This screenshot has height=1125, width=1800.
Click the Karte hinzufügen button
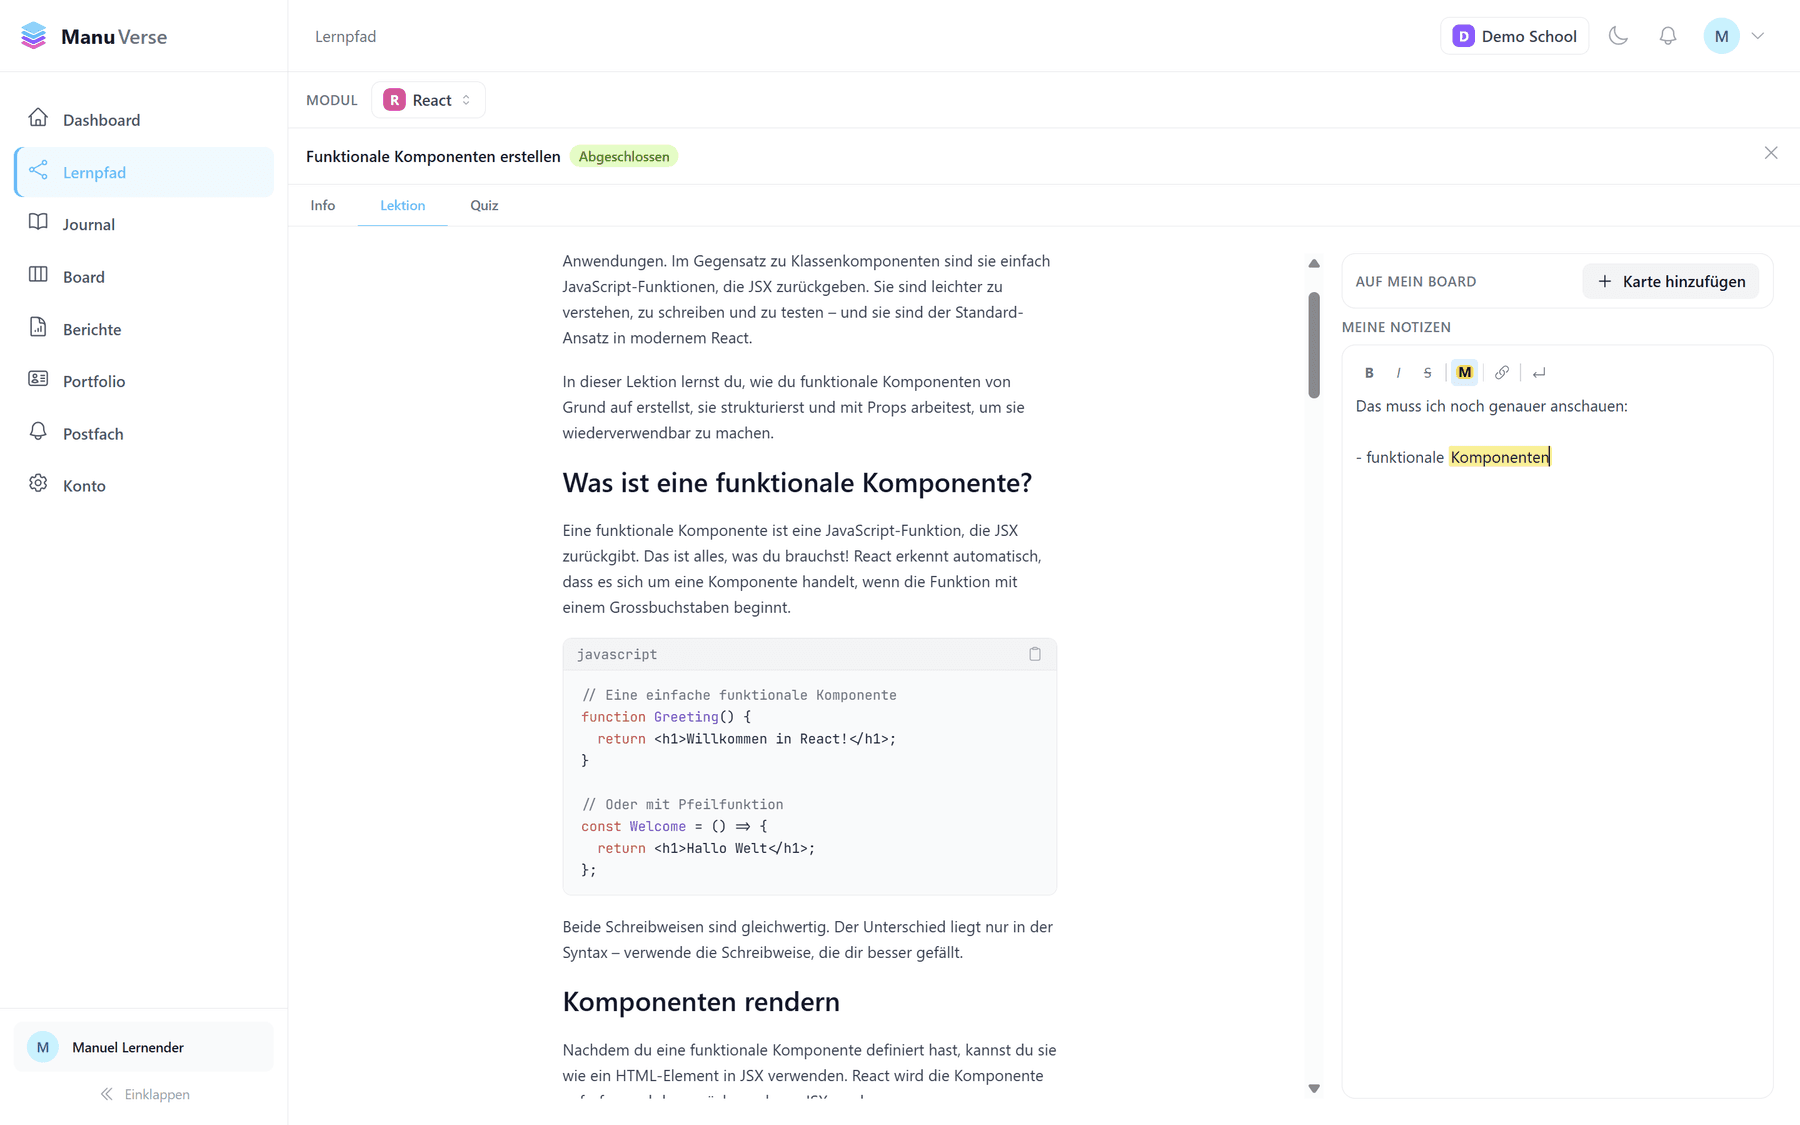click(1670, 281)
